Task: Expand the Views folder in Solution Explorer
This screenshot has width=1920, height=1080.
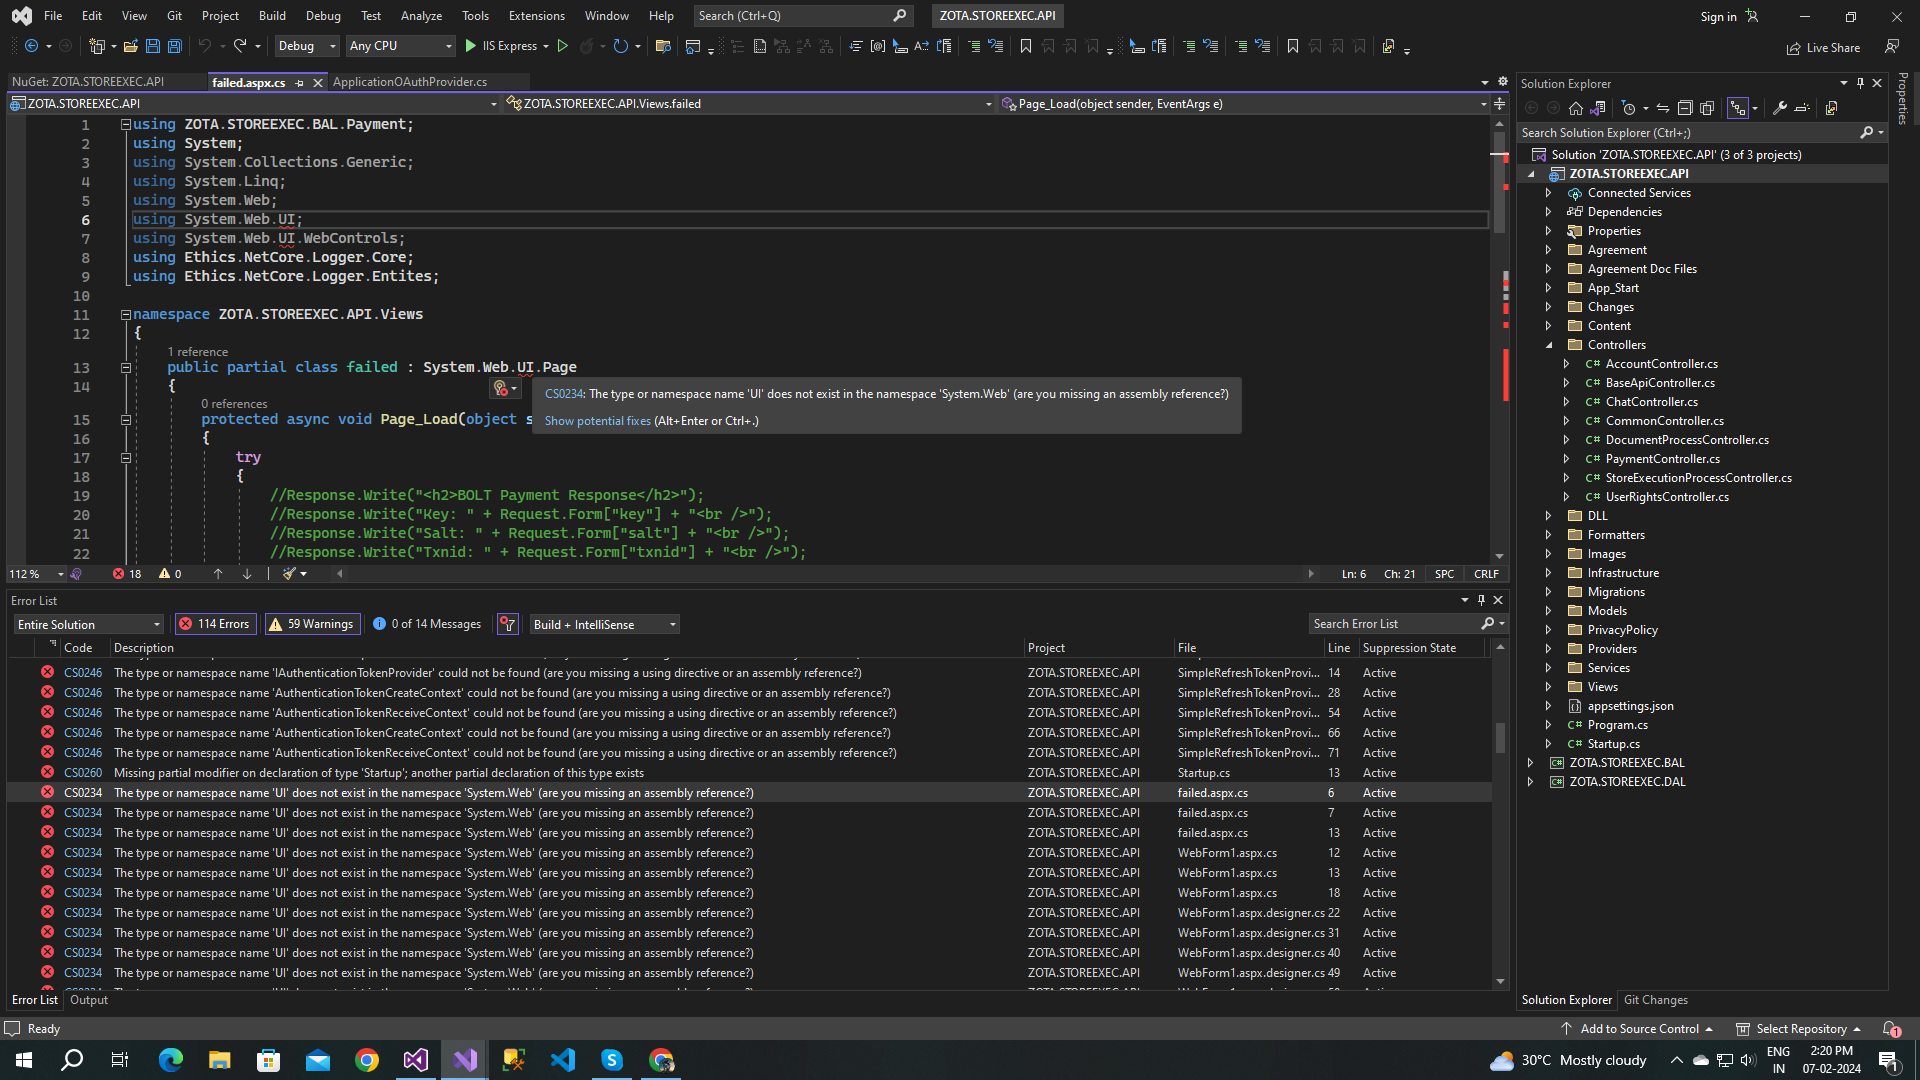Action: click(x=1549, y=687)
